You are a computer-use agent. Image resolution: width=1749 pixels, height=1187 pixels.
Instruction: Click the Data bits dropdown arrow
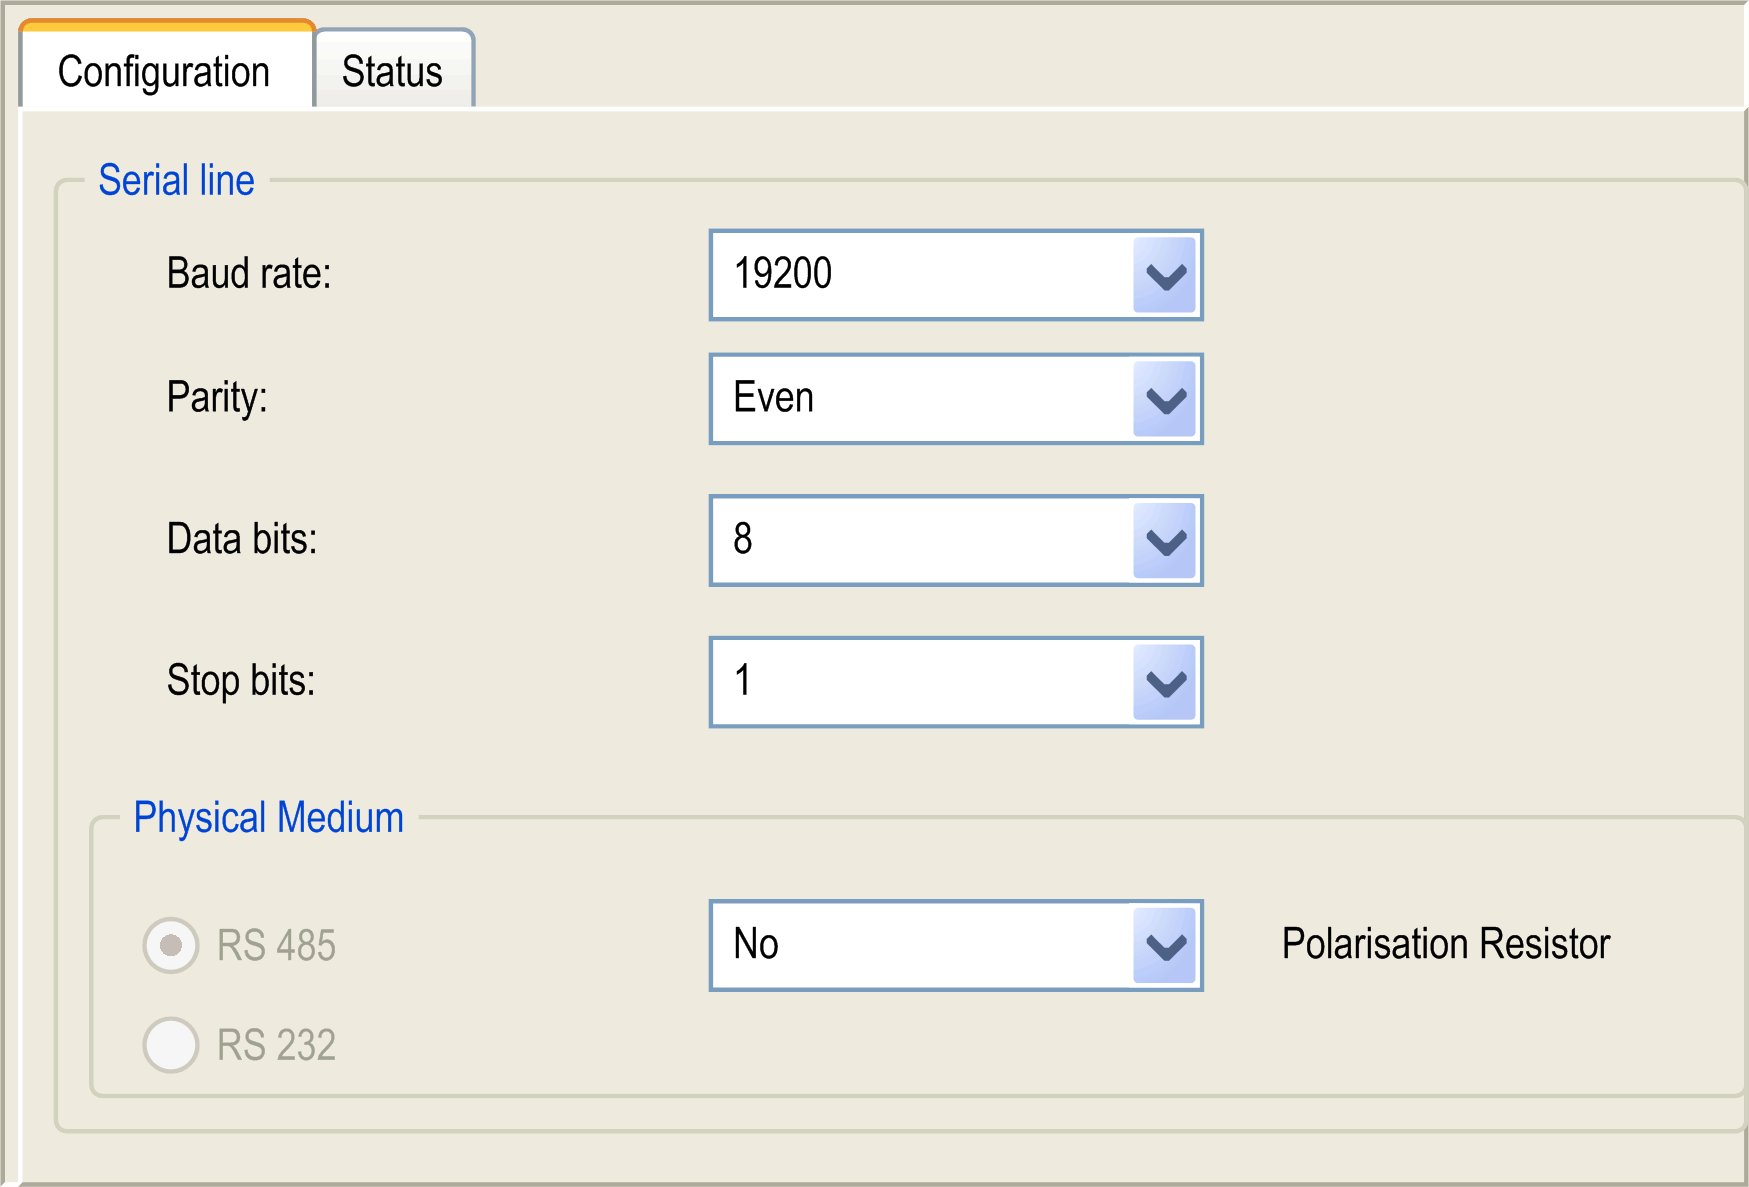tap(1165, 541)
